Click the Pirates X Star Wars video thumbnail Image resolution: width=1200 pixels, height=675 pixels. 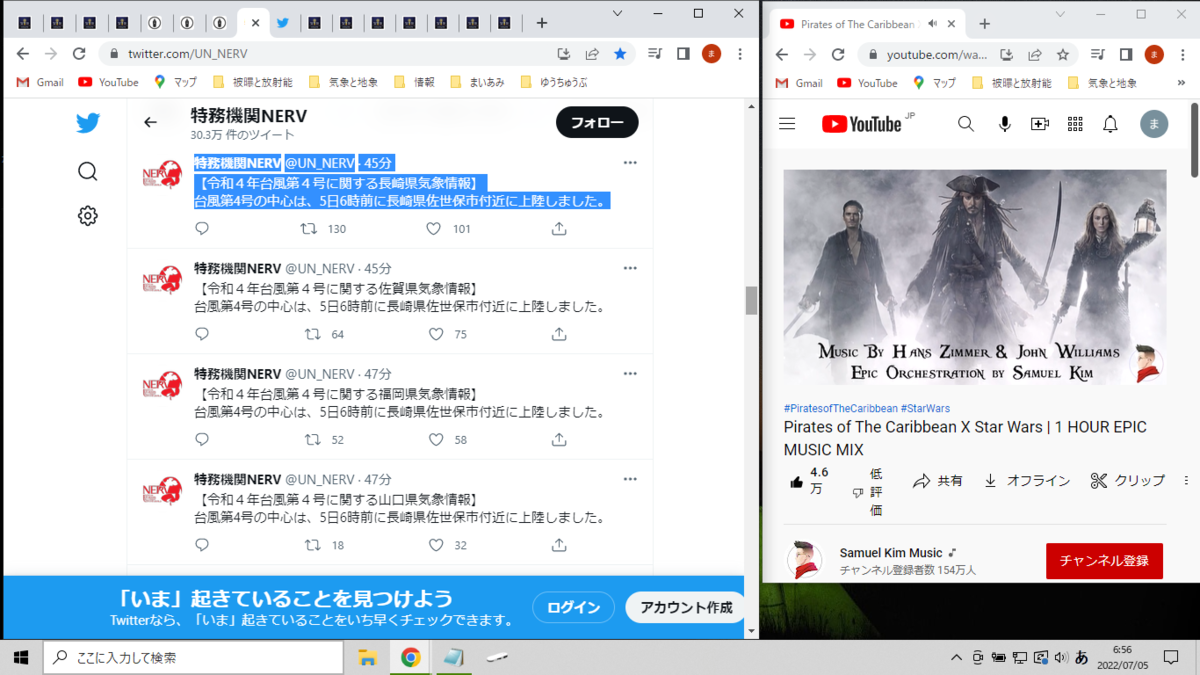pyautogui.click(x=975, y=277)
